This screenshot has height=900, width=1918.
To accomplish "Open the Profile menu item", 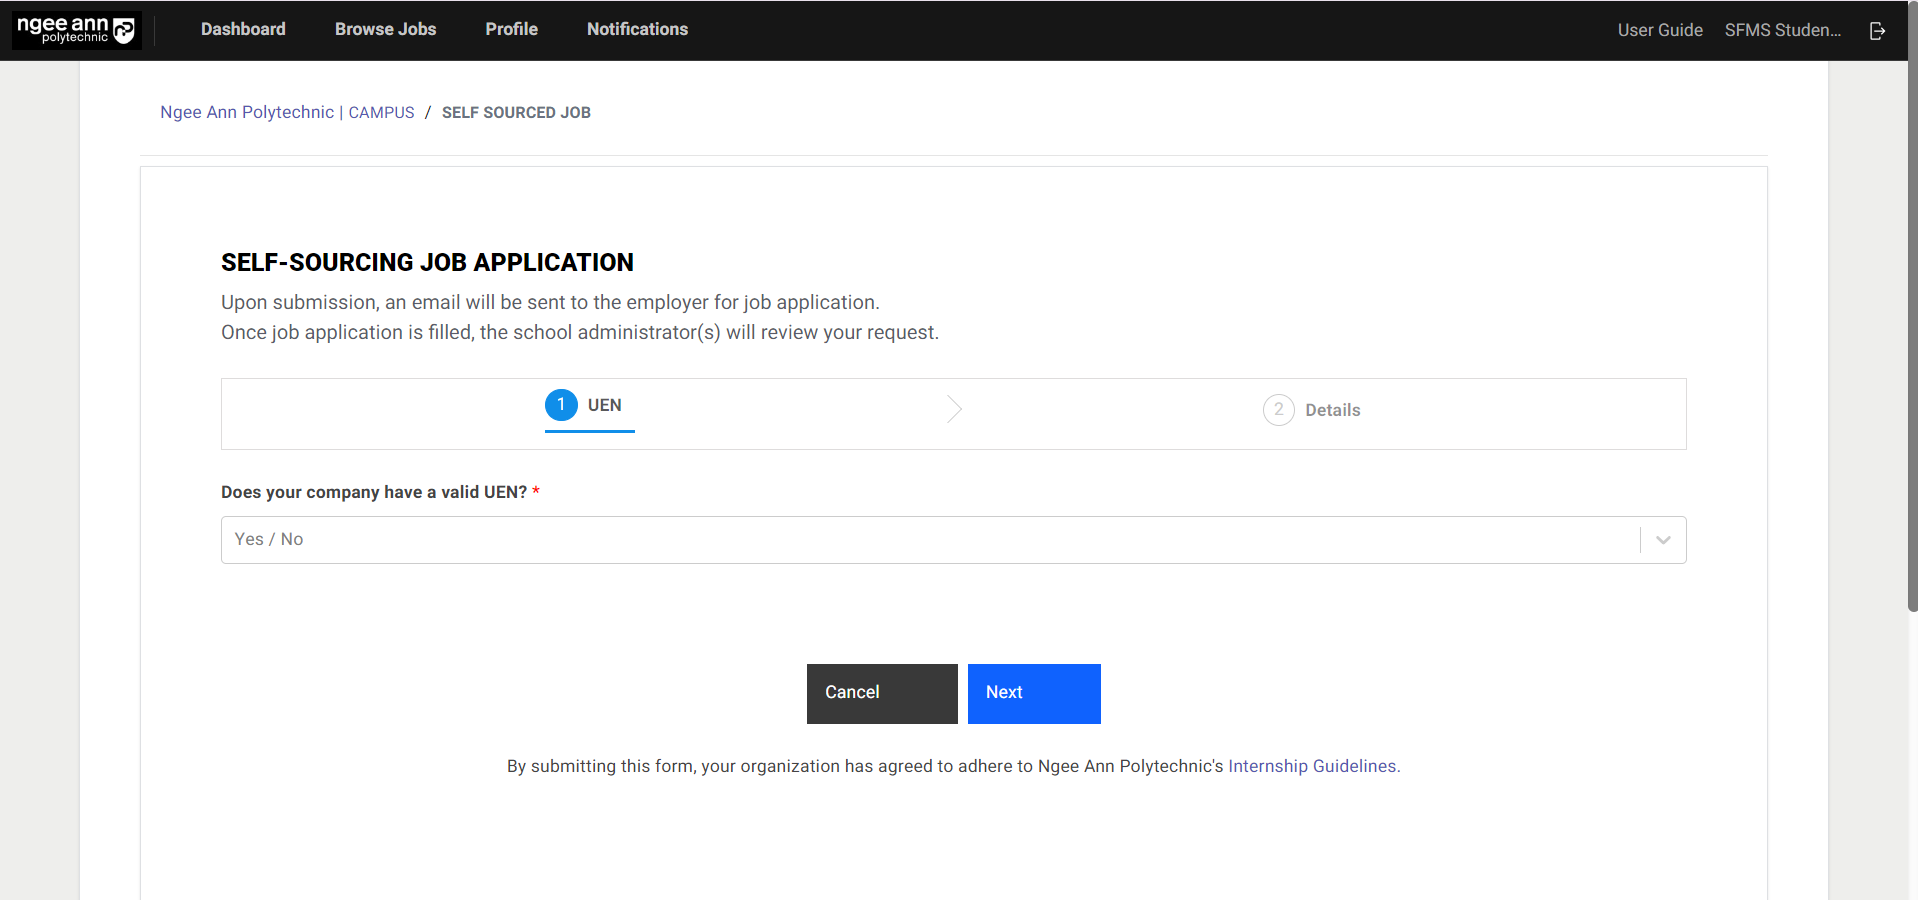I will (x=511, y=30).
